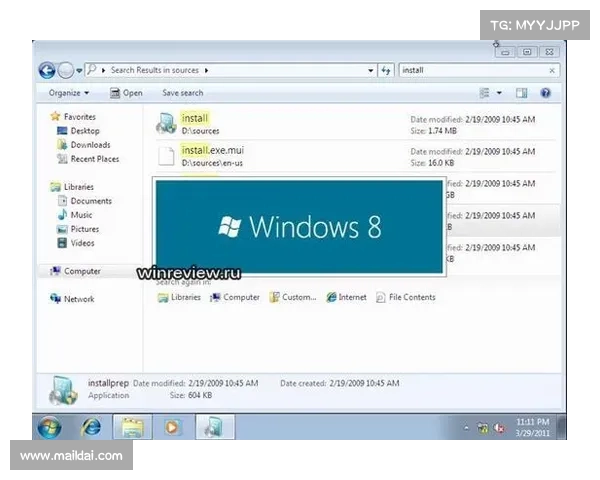The image size is (600, 480).
Task: Close the Explorer window
Action: 549,52
